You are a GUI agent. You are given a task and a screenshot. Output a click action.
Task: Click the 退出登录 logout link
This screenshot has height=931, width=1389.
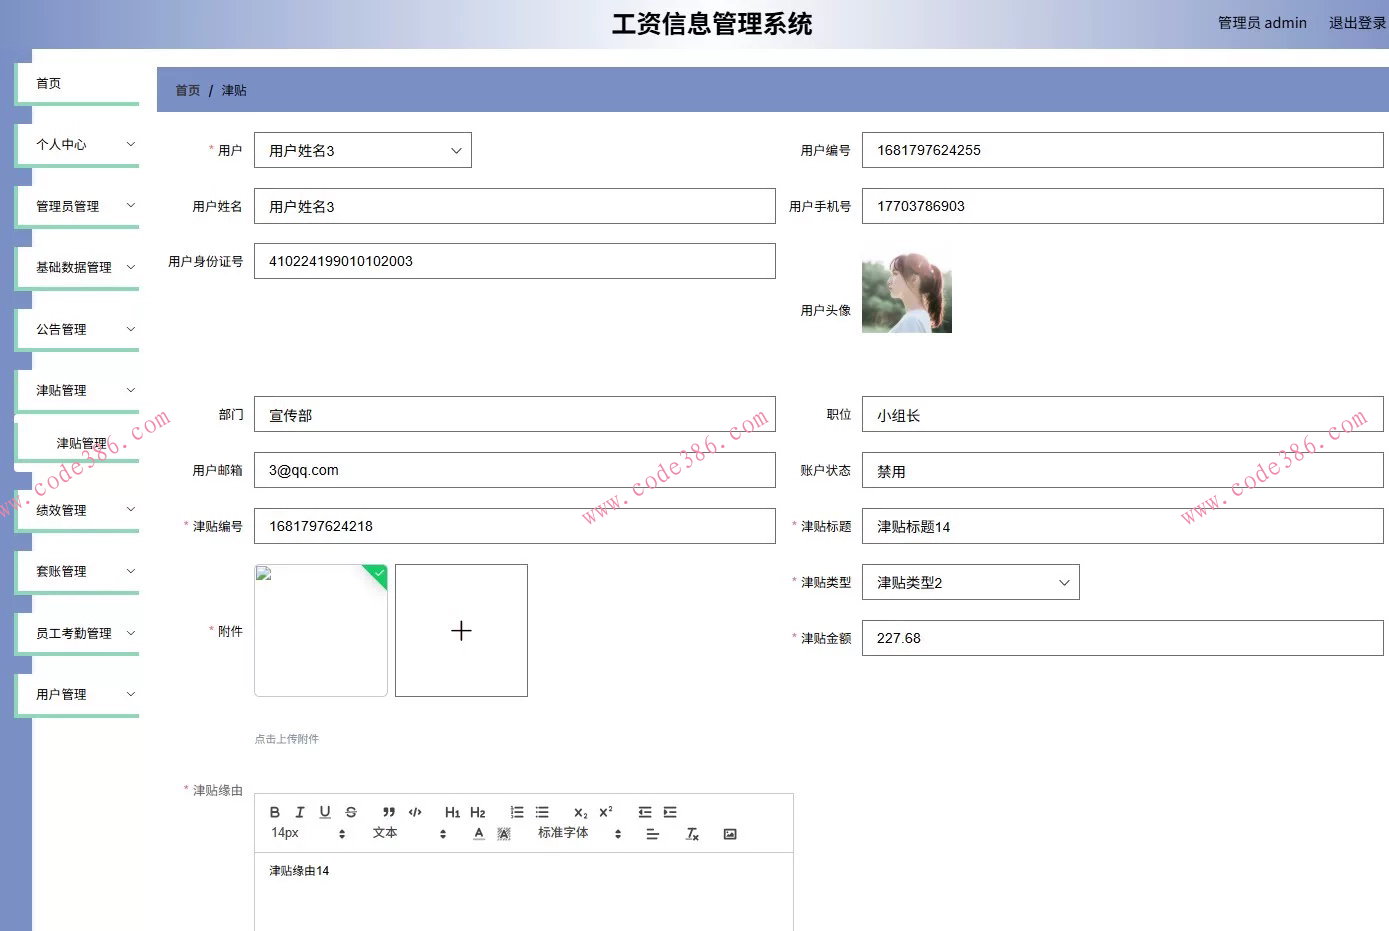click(x=1356, y=23)
